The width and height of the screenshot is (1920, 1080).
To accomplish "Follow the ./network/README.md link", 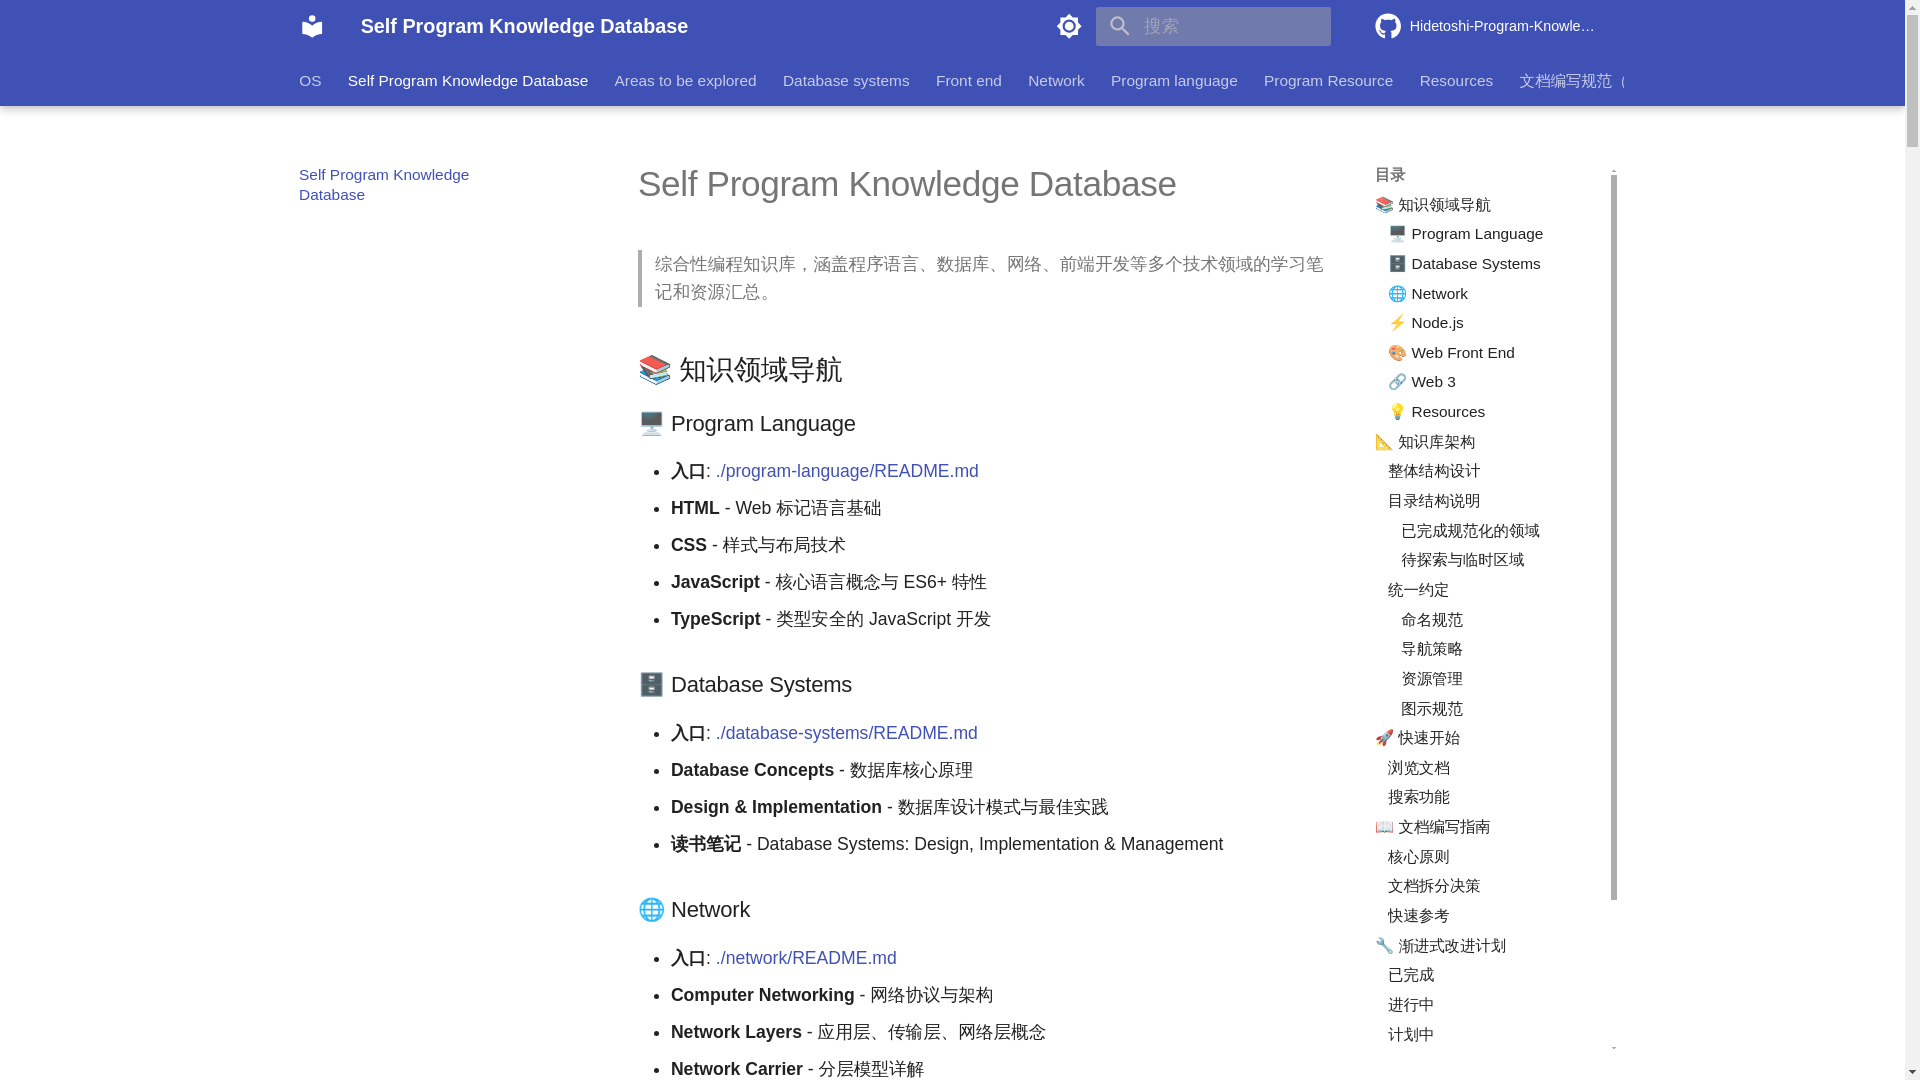I will point(805,958).
